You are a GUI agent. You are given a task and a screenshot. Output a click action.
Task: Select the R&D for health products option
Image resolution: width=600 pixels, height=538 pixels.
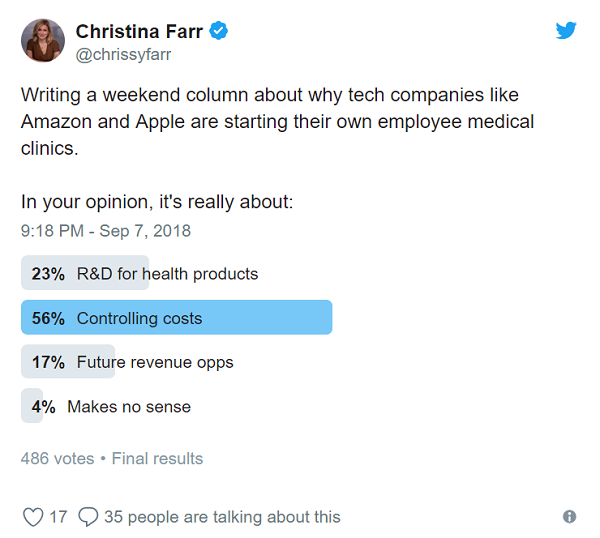pos(167,273)
